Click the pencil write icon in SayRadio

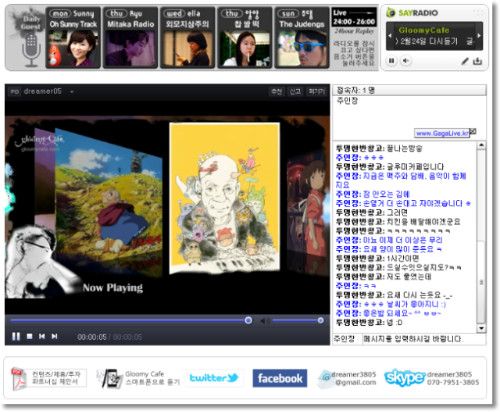click(465, 61)
